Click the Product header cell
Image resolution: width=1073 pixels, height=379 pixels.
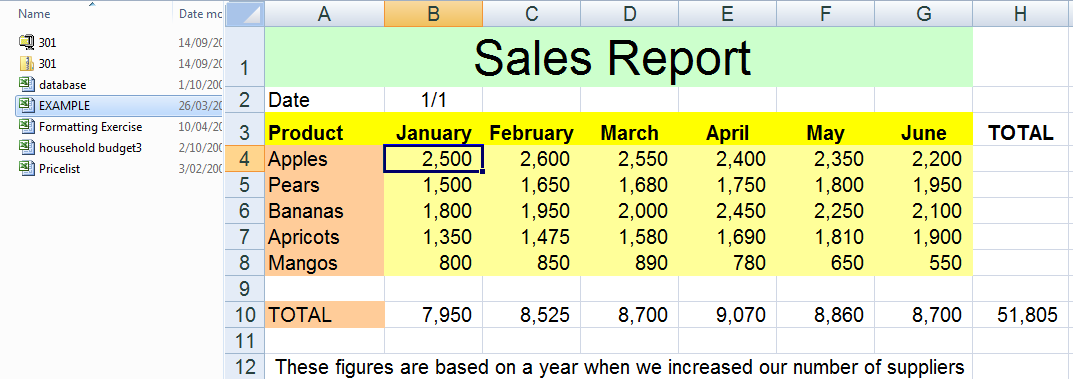[x=324, y=129]
